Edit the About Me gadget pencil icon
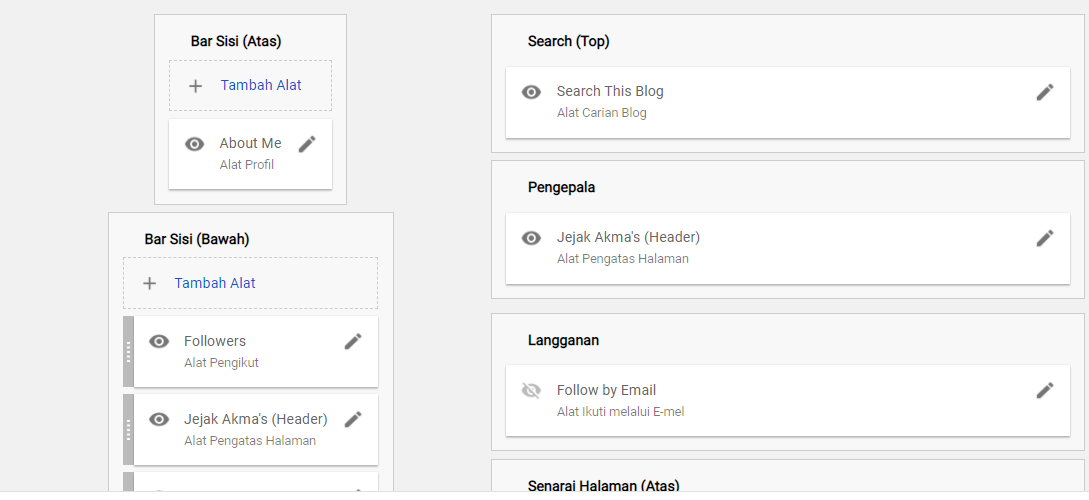Image resolution: width=1089 pixels, height=500 pixels. click(307, 144)
